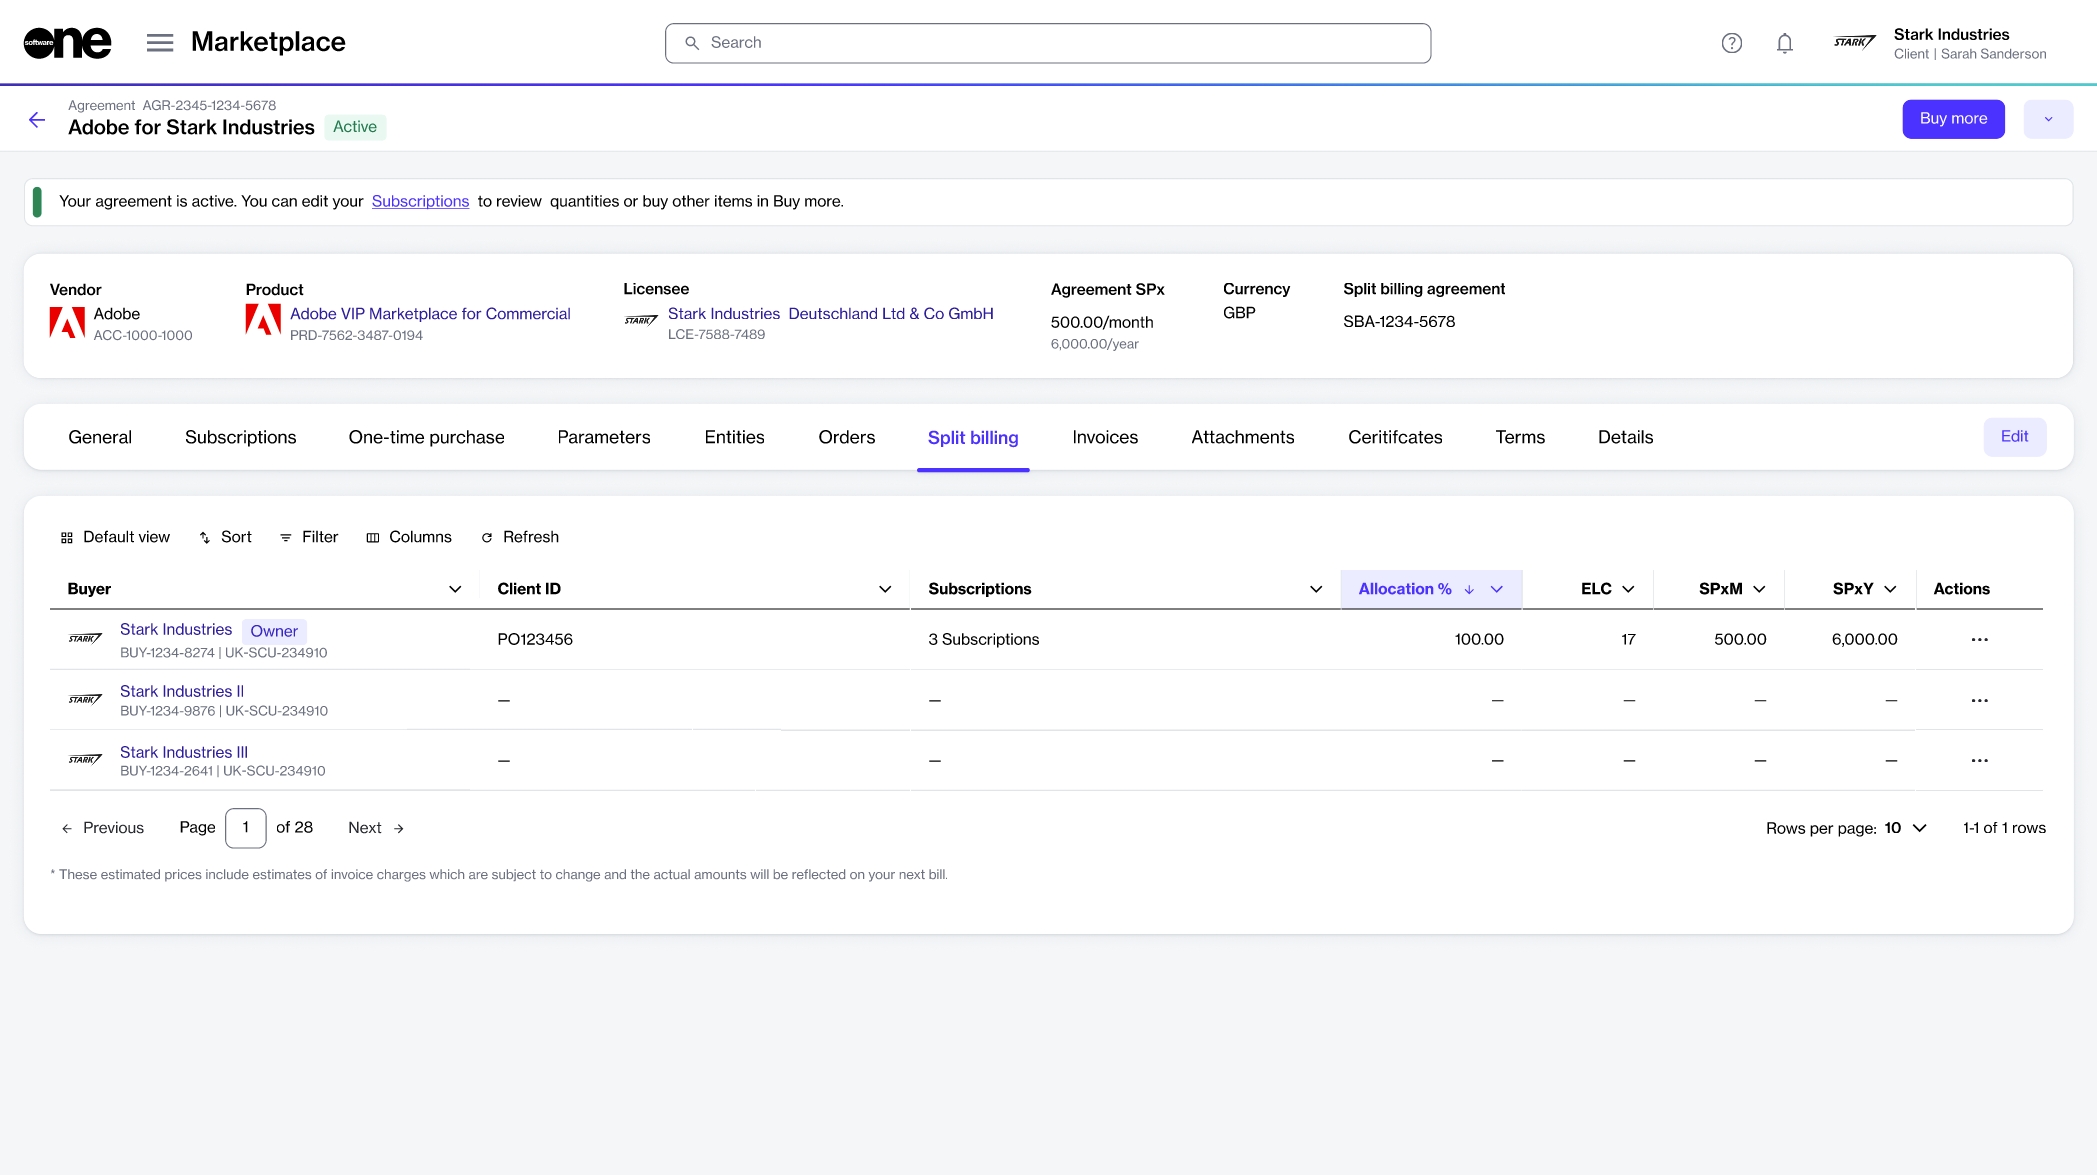This screenshot has width=2097, height=1175.
Task: Expand the Buyer column dropdown
Action: click(x=455, y=590)
